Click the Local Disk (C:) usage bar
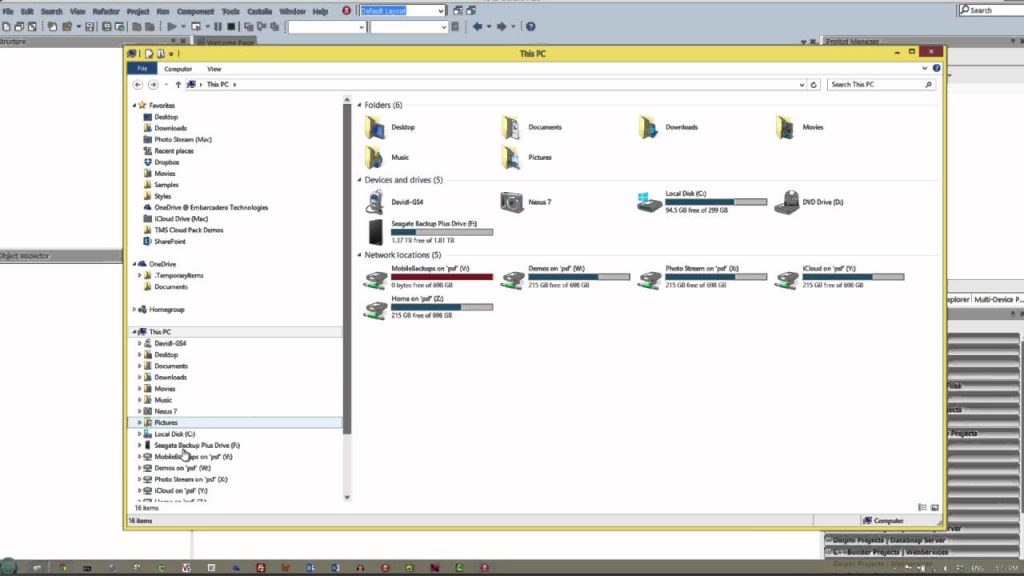The width and height of the screenshot is (1024, 576). 716,204
